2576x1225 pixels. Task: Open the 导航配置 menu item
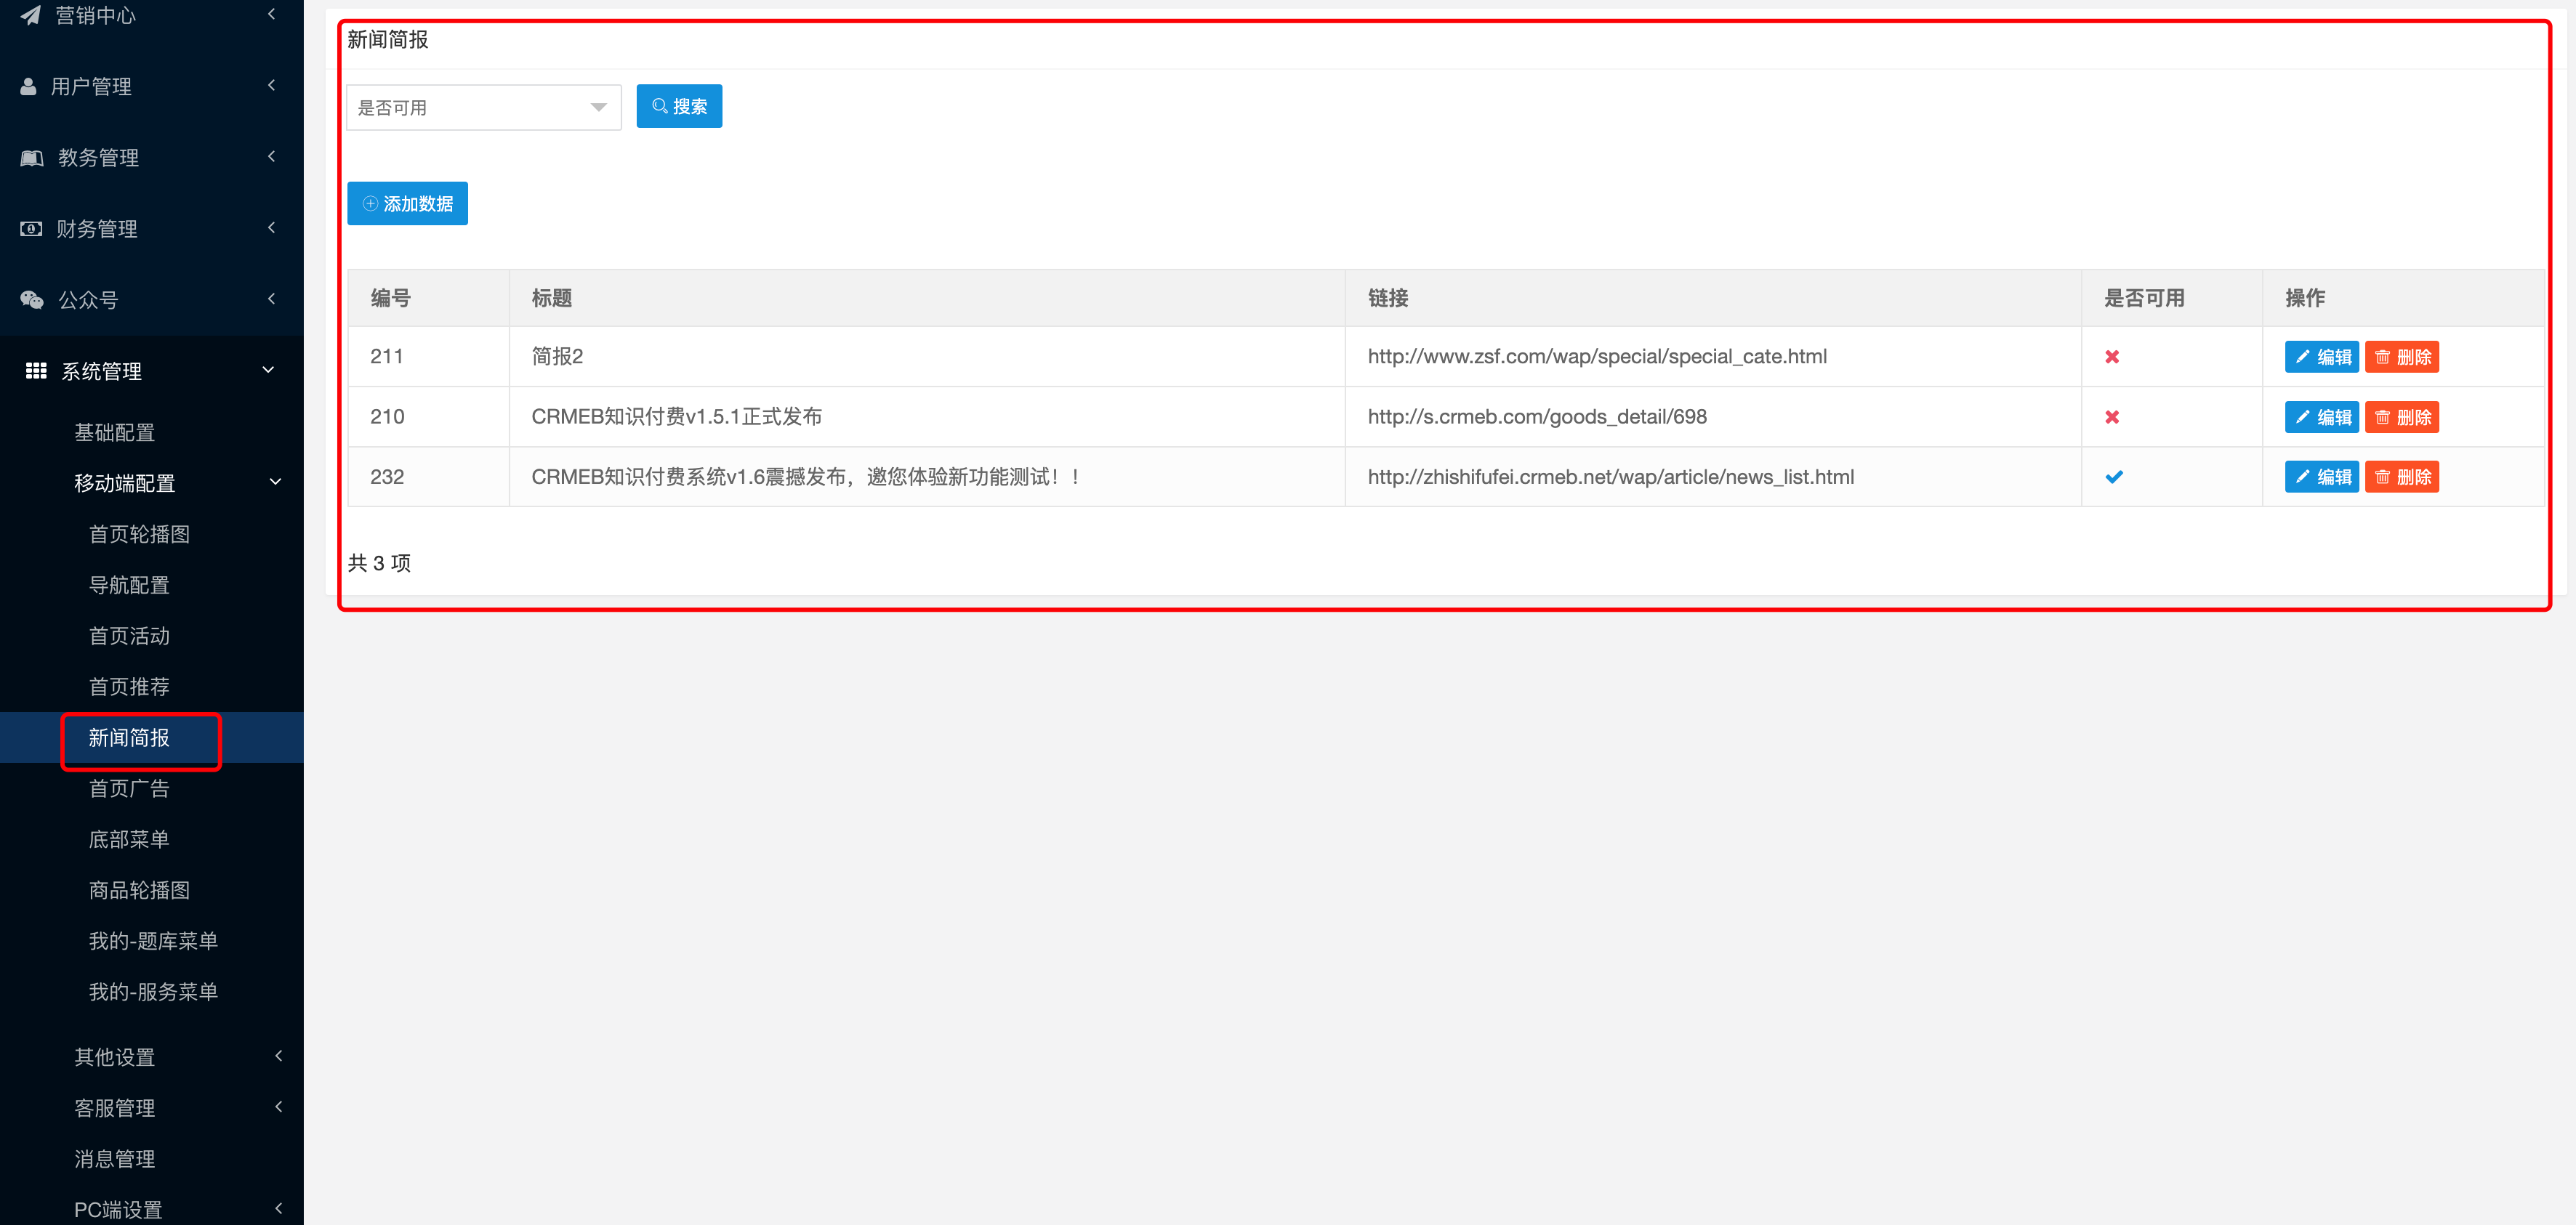129,585
